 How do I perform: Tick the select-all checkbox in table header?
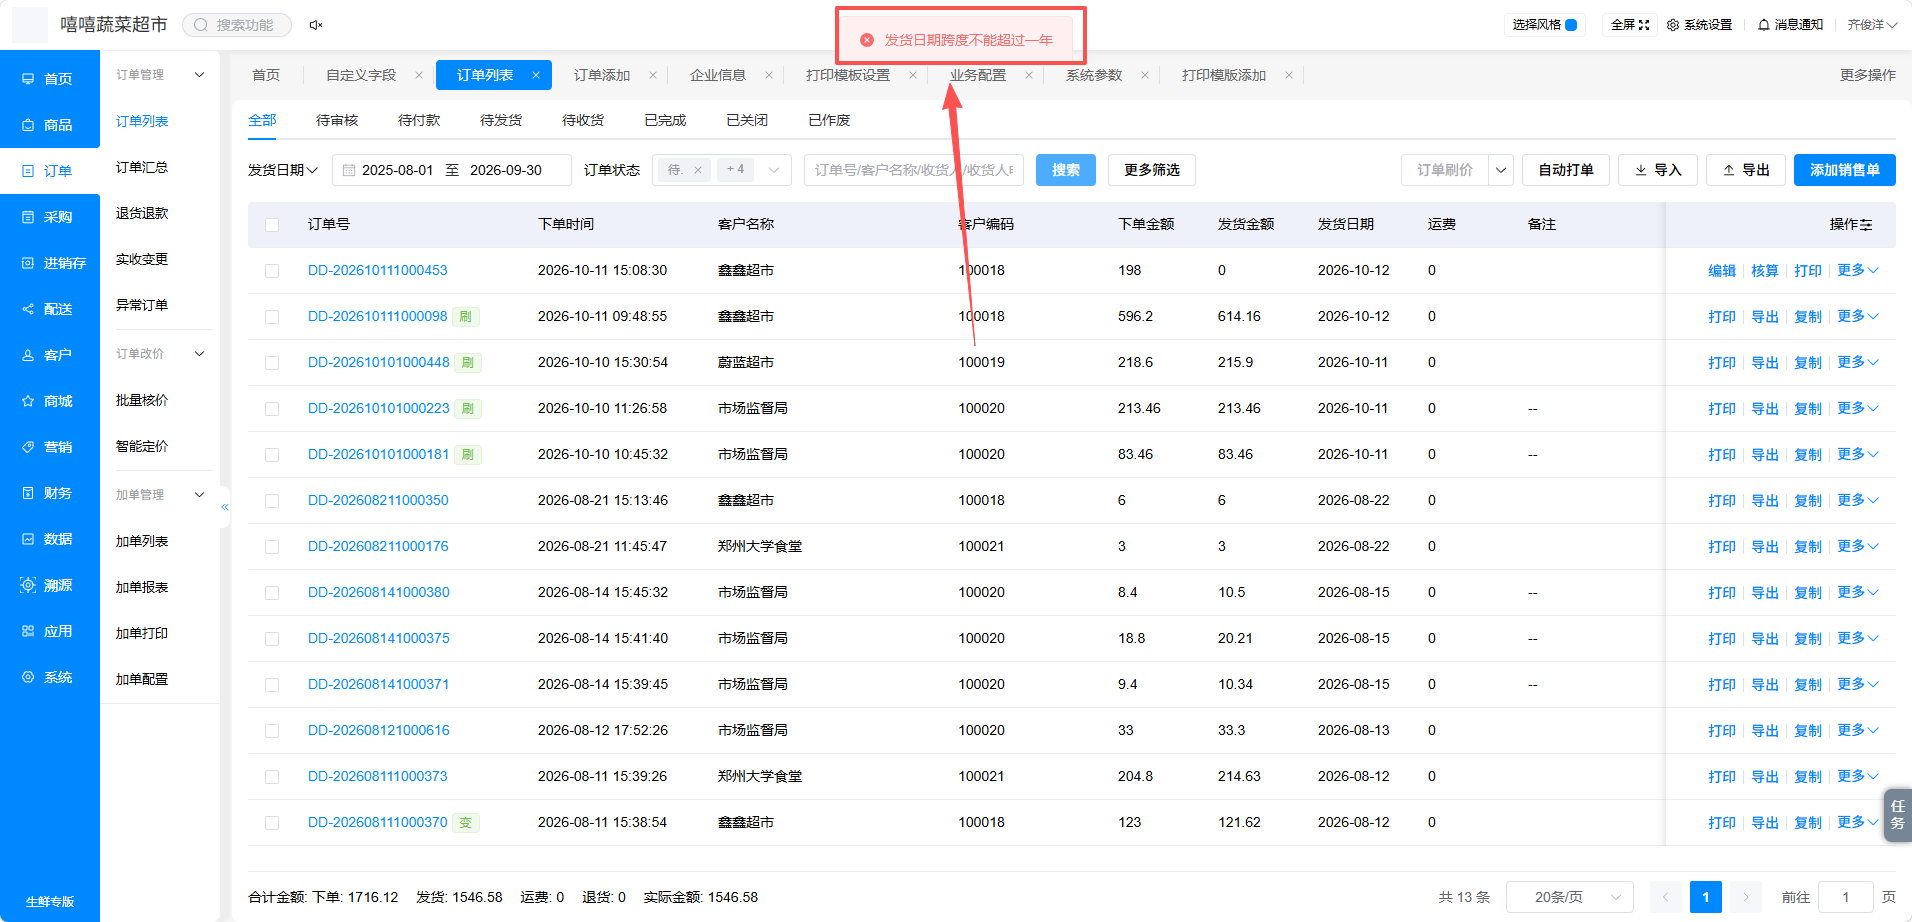[x=272, y=225]
